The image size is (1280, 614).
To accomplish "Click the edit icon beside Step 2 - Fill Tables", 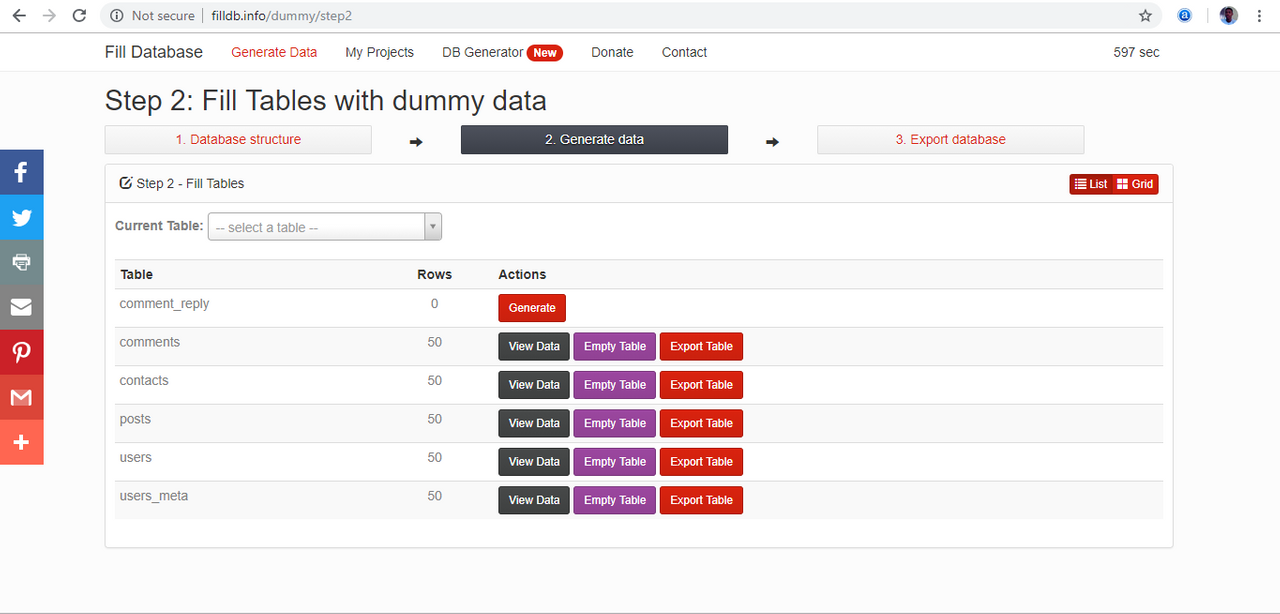I will tap(124, 183).
